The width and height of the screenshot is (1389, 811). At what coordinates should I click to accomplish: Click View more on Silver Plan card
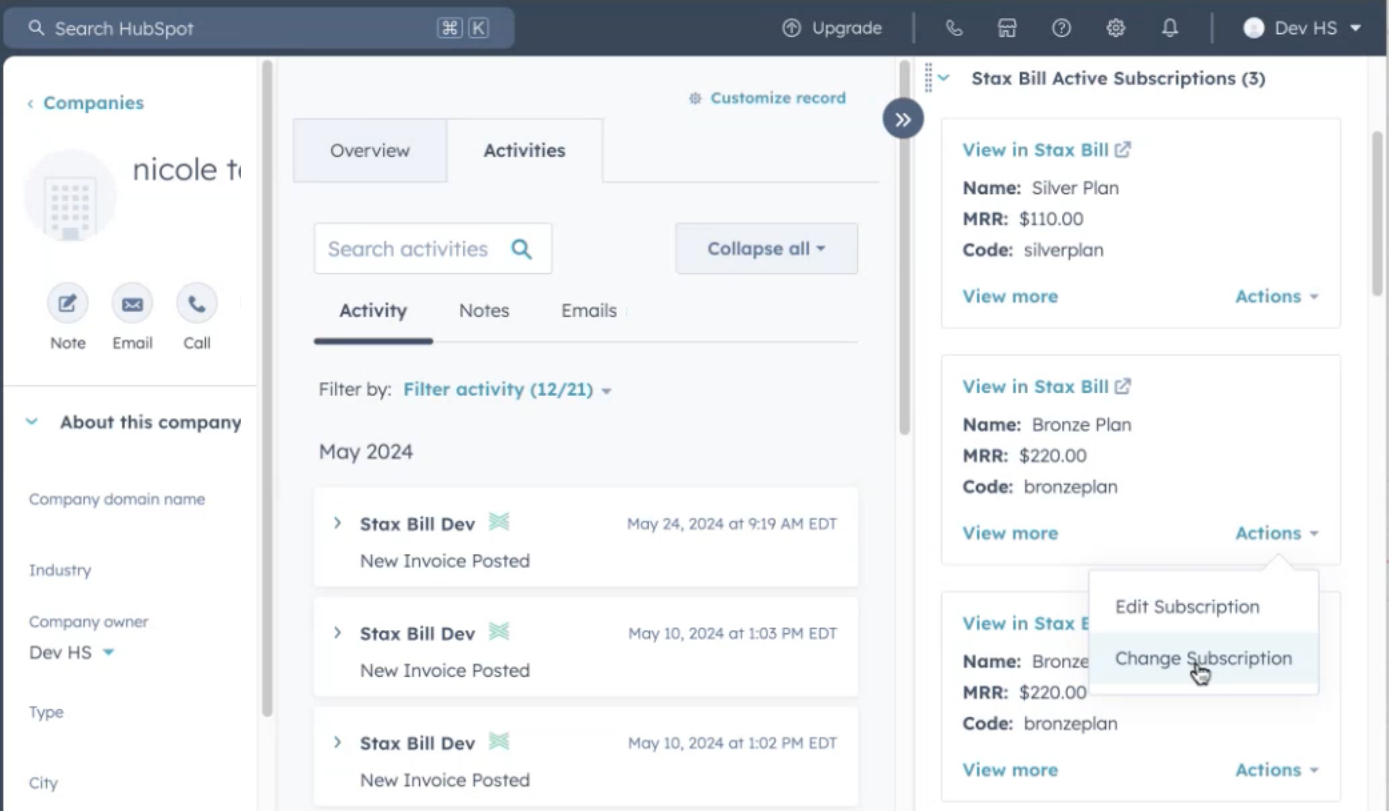point(1010,296)
